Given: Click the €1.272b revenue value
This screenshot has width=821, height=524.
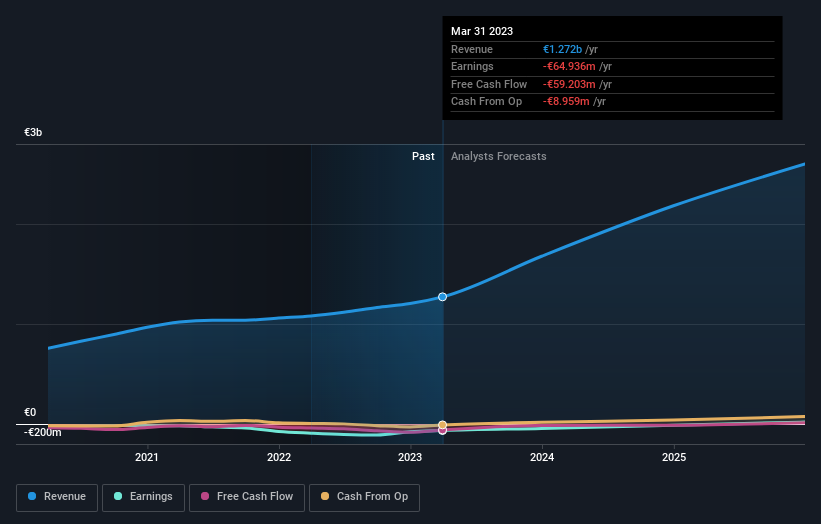Looking at the screenshot, I should click(x=562, y=49).
